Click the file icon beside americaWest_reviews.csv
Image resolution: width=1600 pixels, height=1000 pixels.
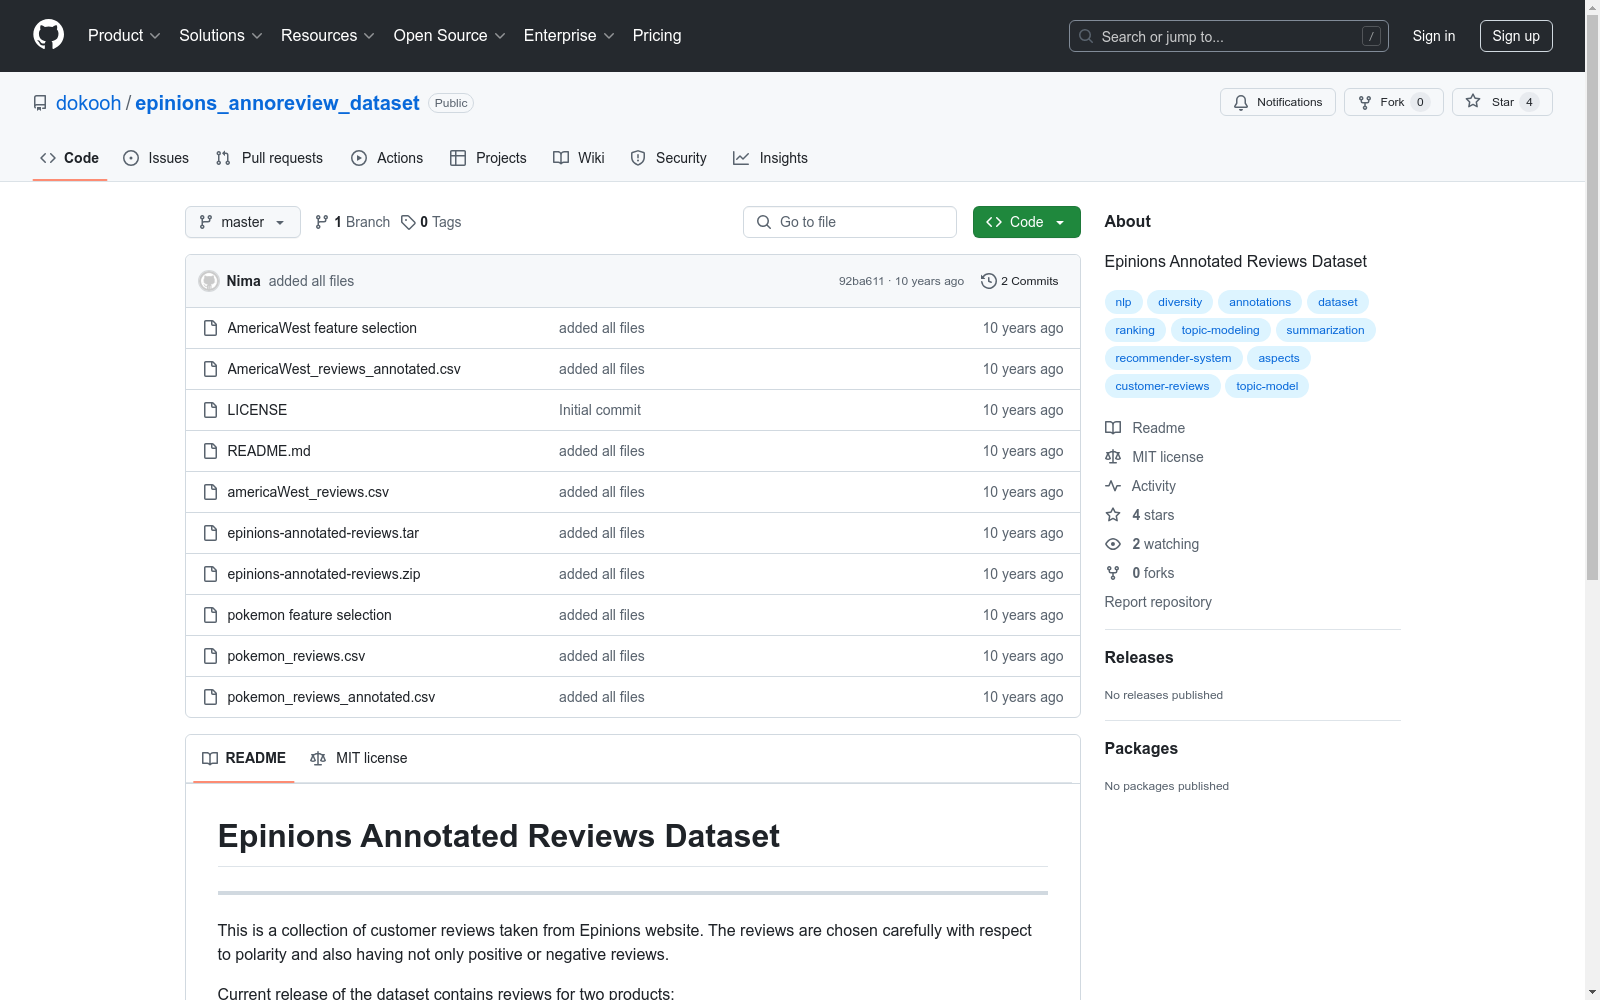point(210,492)
